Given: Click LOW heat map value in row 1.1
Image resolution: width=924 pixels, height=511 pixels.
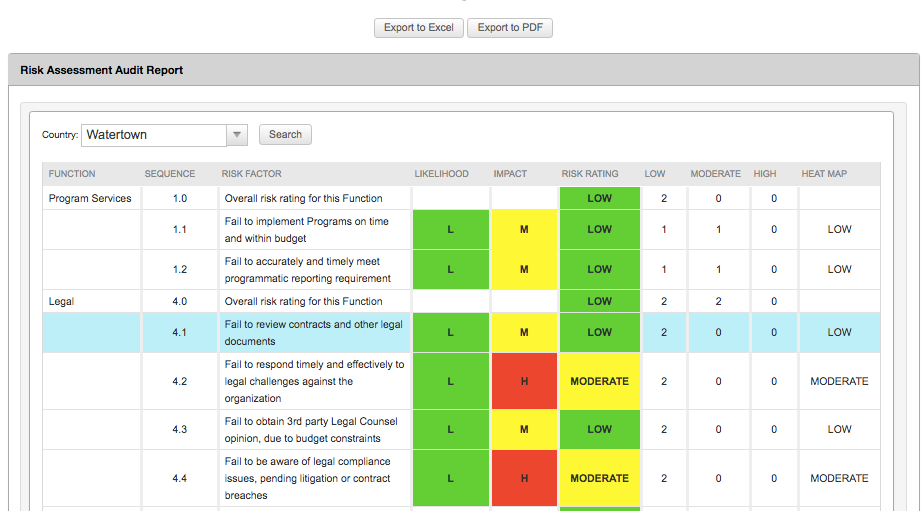Looking at the screenshot, I should 839,229.
